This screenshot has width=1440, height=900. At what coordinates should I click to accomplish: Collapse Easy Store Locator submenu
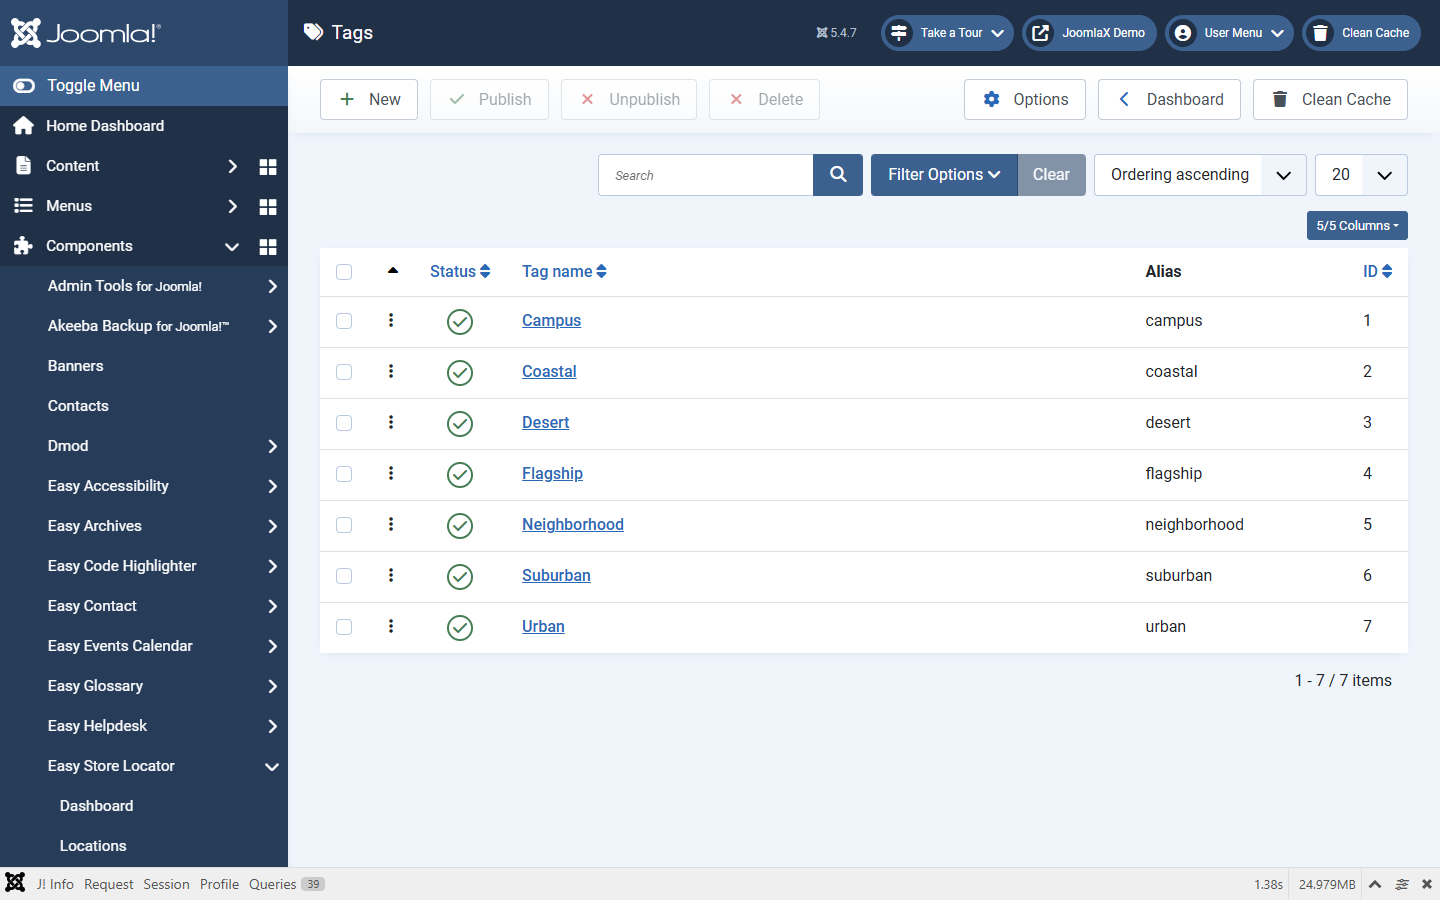tap(272, 766)
